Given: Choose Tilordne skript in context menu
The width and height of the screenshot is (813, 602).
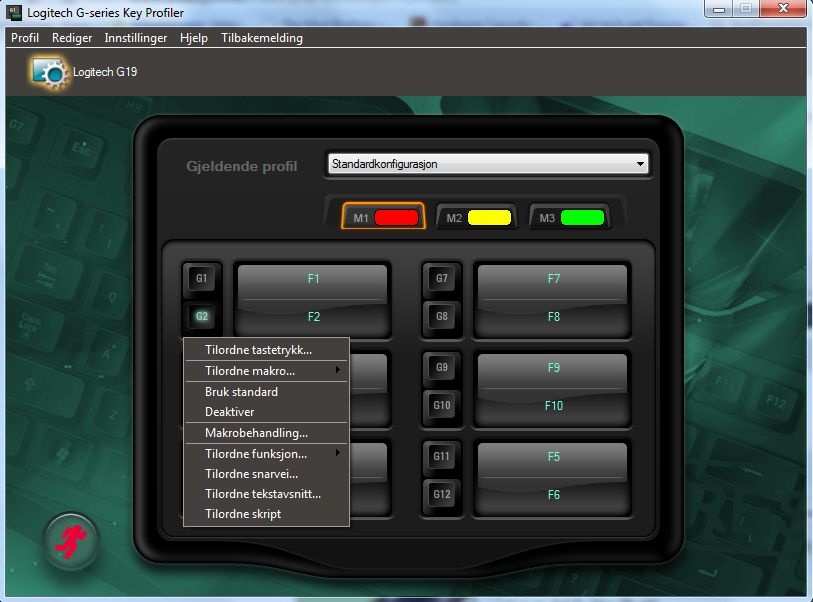Looking at the screenshot, I should [x=267, y=514].
